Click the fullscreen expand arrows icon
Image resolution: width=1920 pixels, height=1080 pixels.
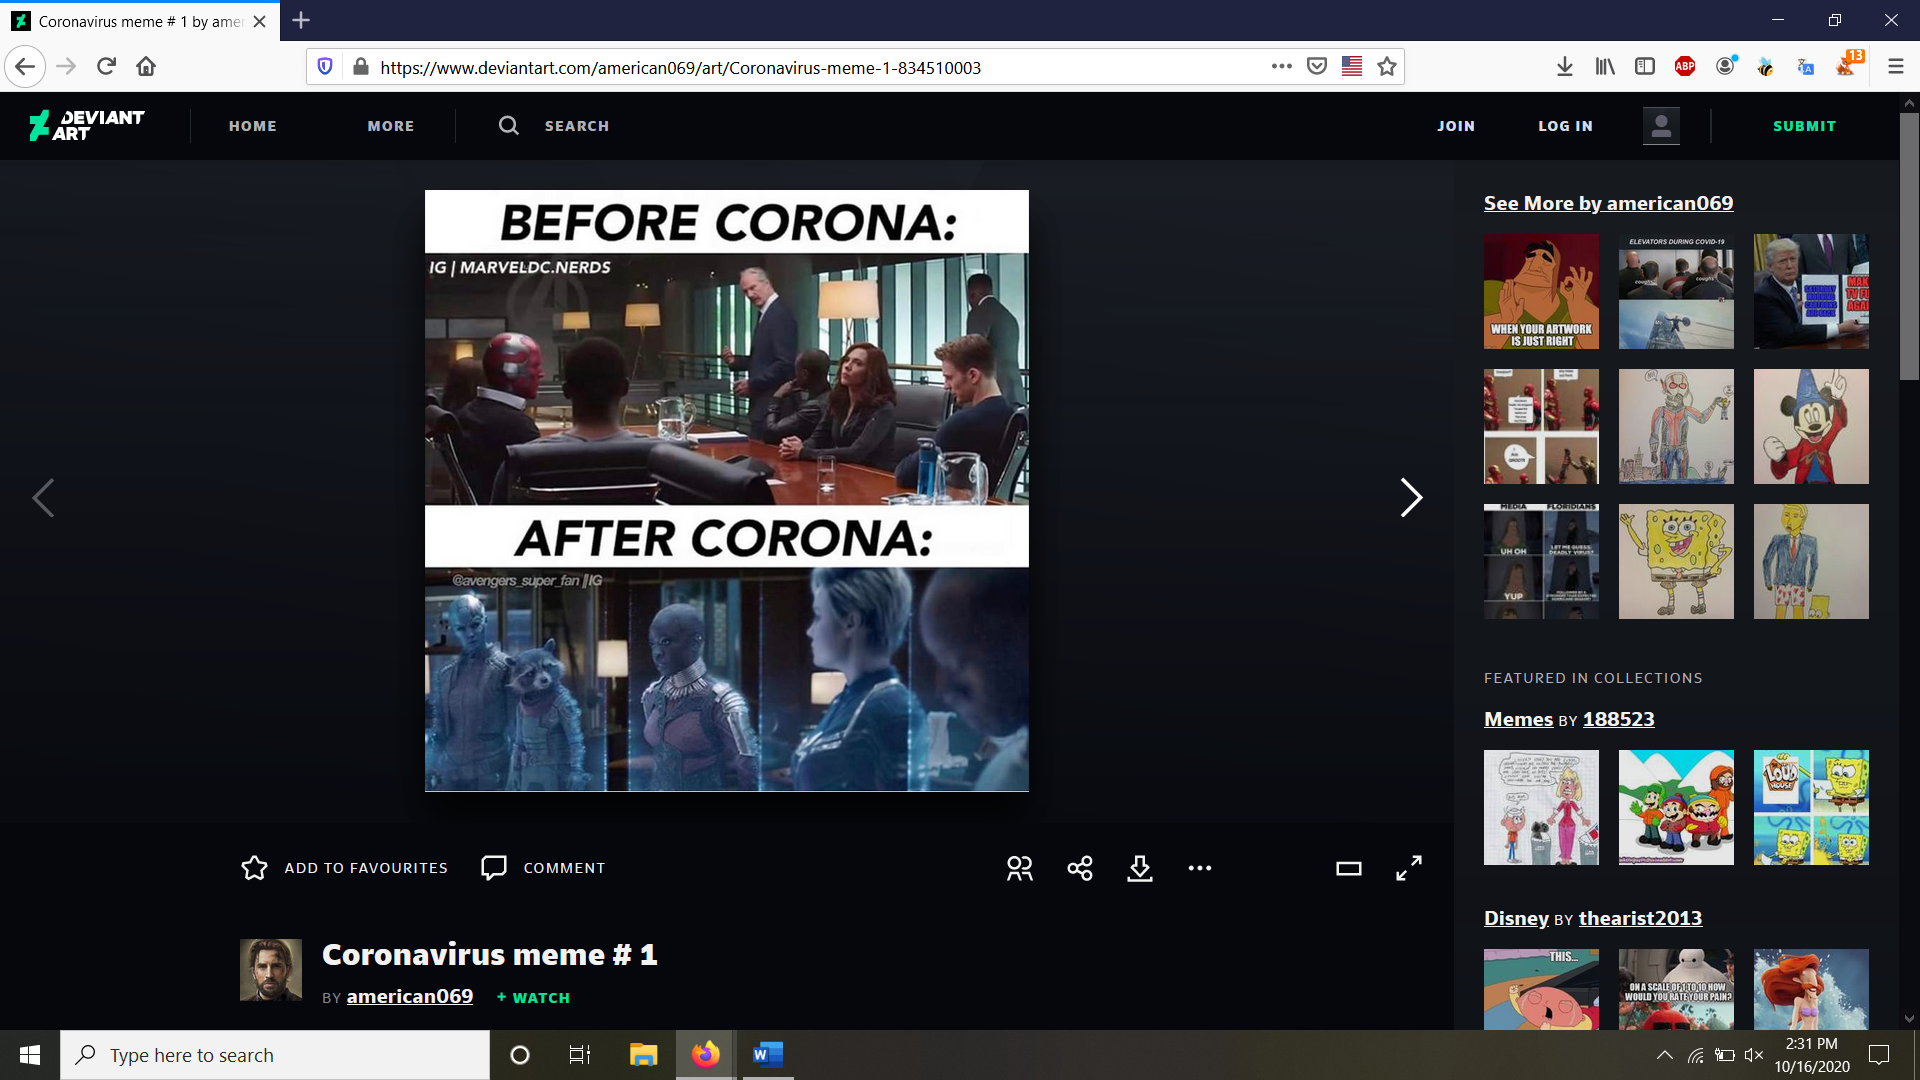click(x=1409, y=868)
